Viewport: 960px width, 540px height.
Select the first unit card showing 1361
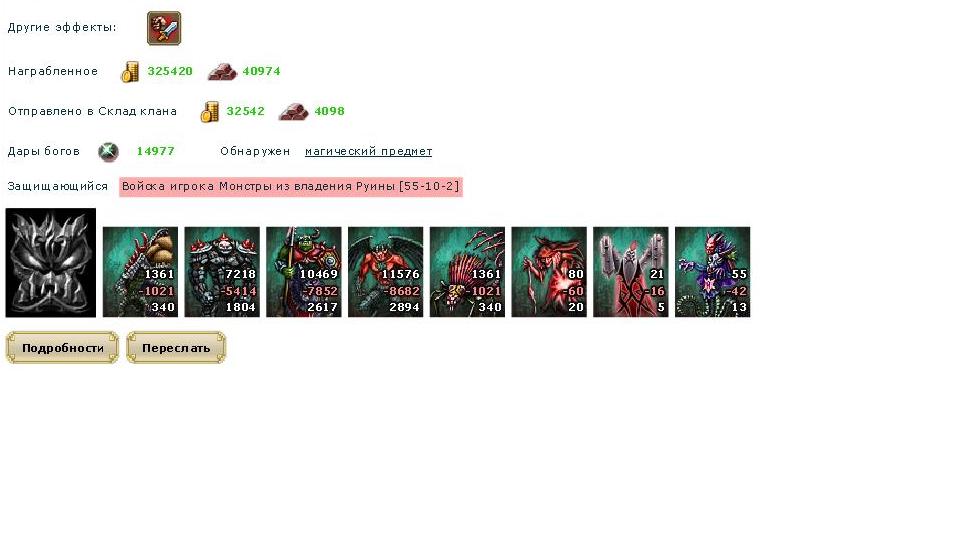pyautogui.click(x=140, y=272)
